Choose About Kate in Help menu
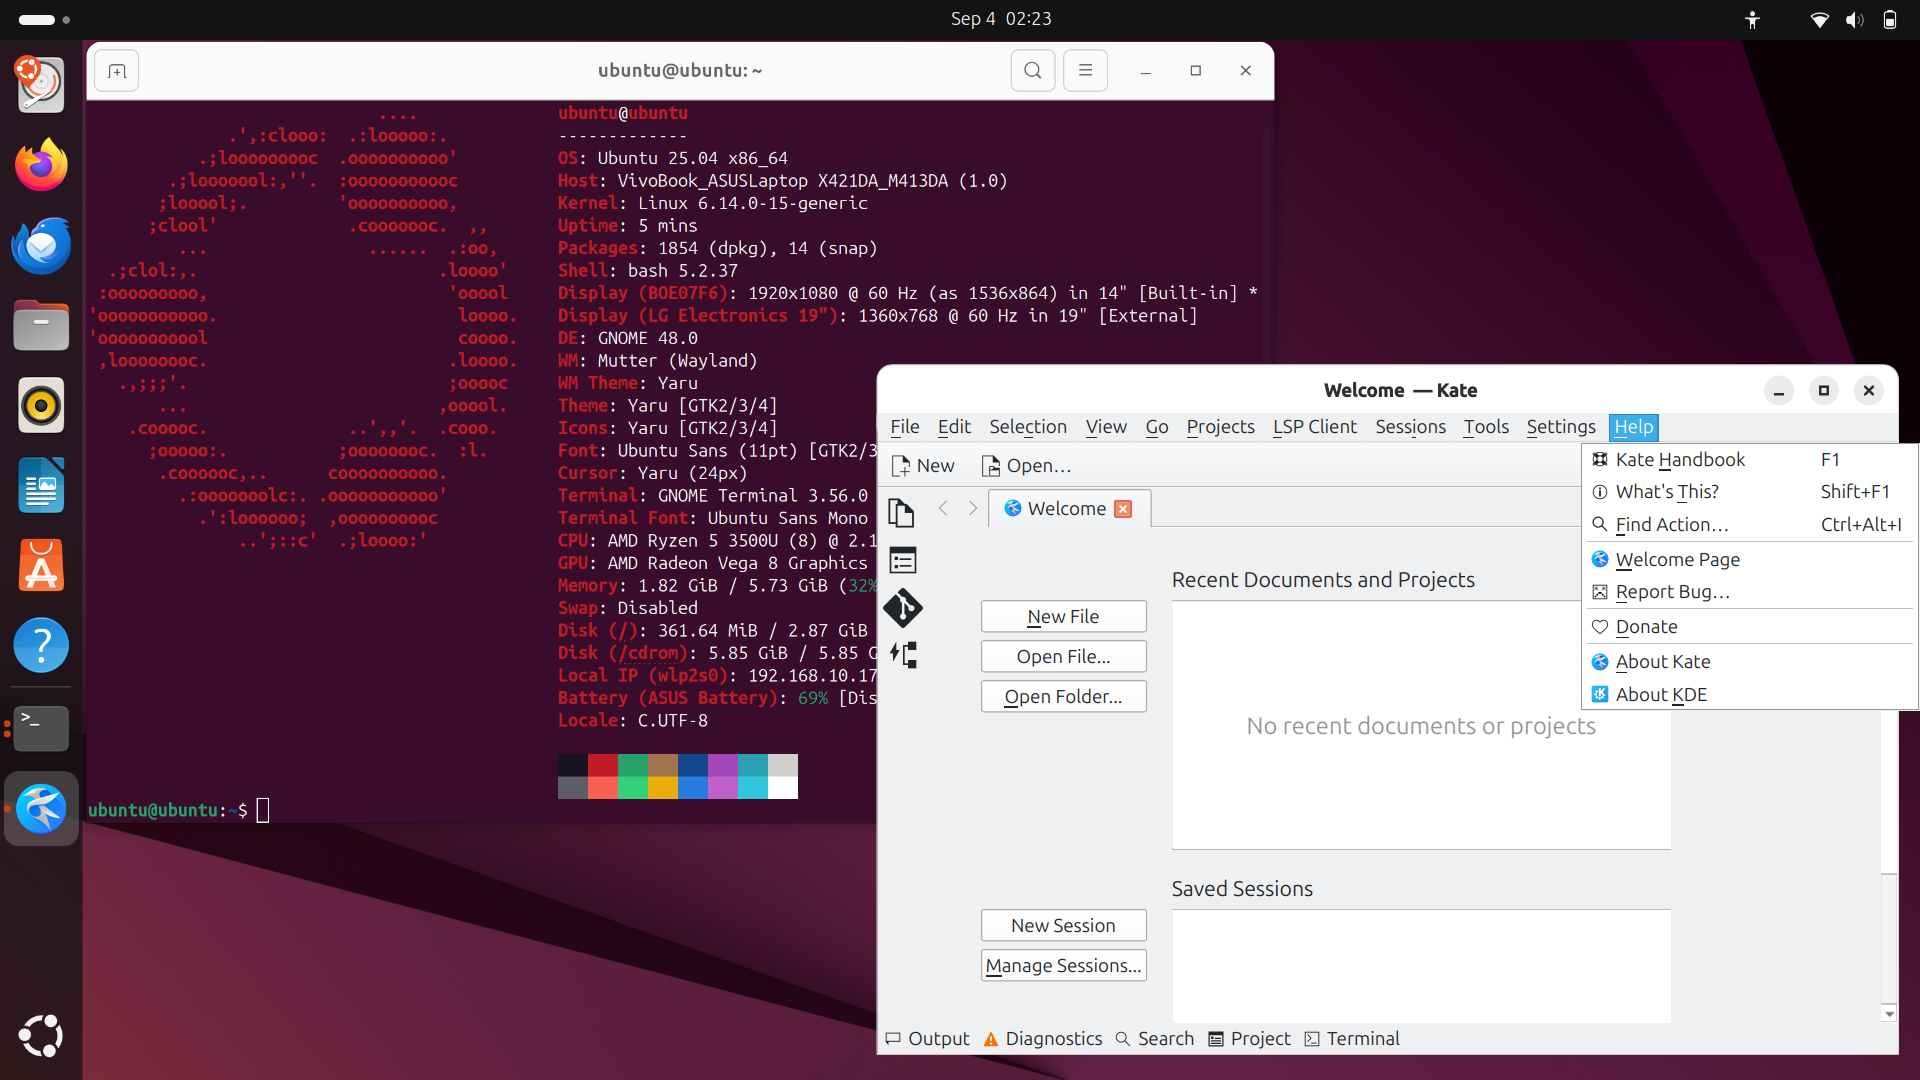Image resolution: width=1920 pixels, height=1080 pixels. point(1750,662)
